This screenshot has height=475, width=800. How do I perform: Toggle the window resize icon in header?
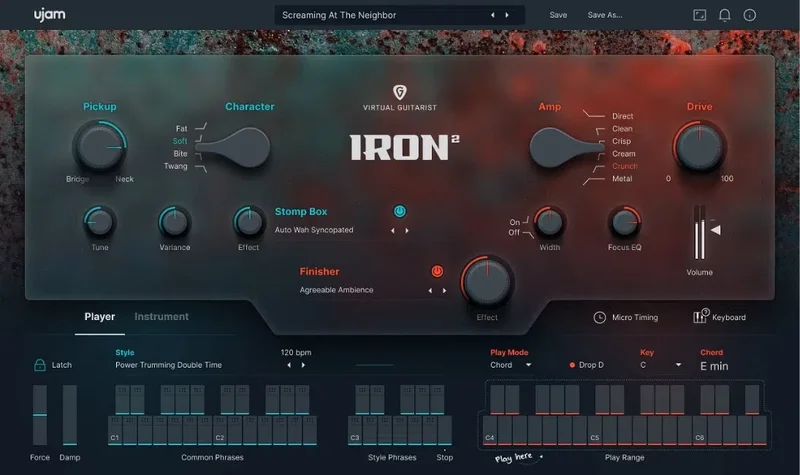pos(699,15)
